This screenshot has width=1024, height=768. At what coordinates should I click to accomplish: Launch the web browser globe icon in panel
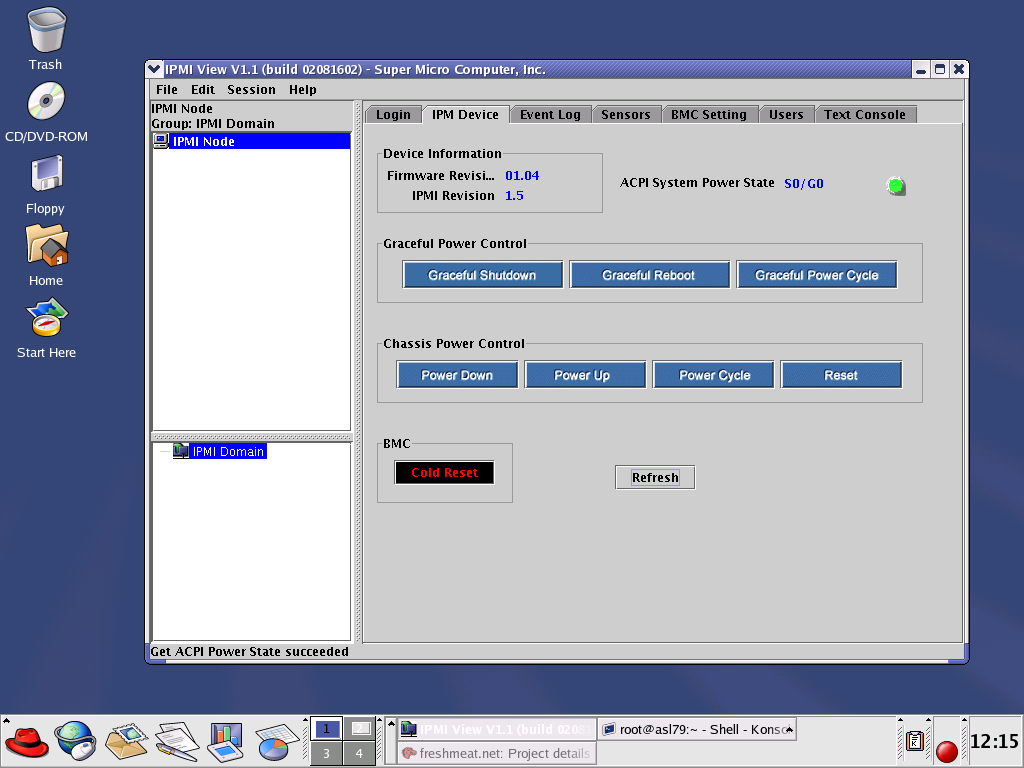[75, 741]
